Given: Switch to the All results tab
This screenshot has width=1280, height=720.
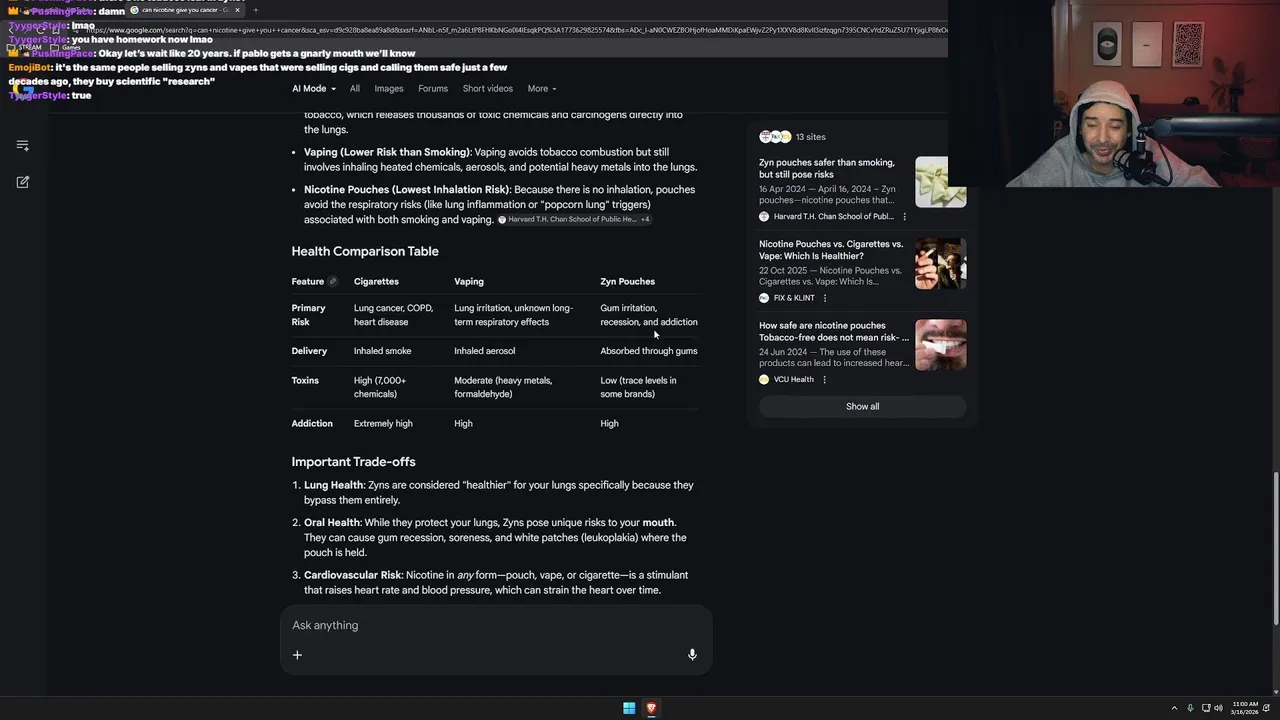Looking at the screenshot, I should pyautogui.click(x=355, y=89).
